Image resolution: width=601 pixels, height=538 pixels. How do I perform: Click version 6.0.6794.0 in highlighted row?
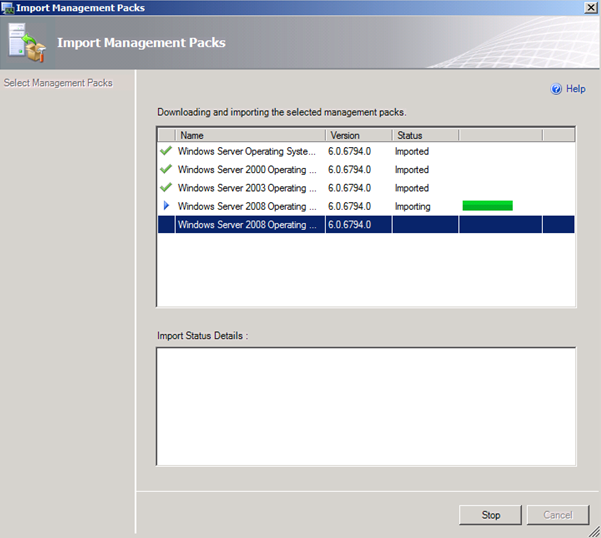click(x=349, y=225)
